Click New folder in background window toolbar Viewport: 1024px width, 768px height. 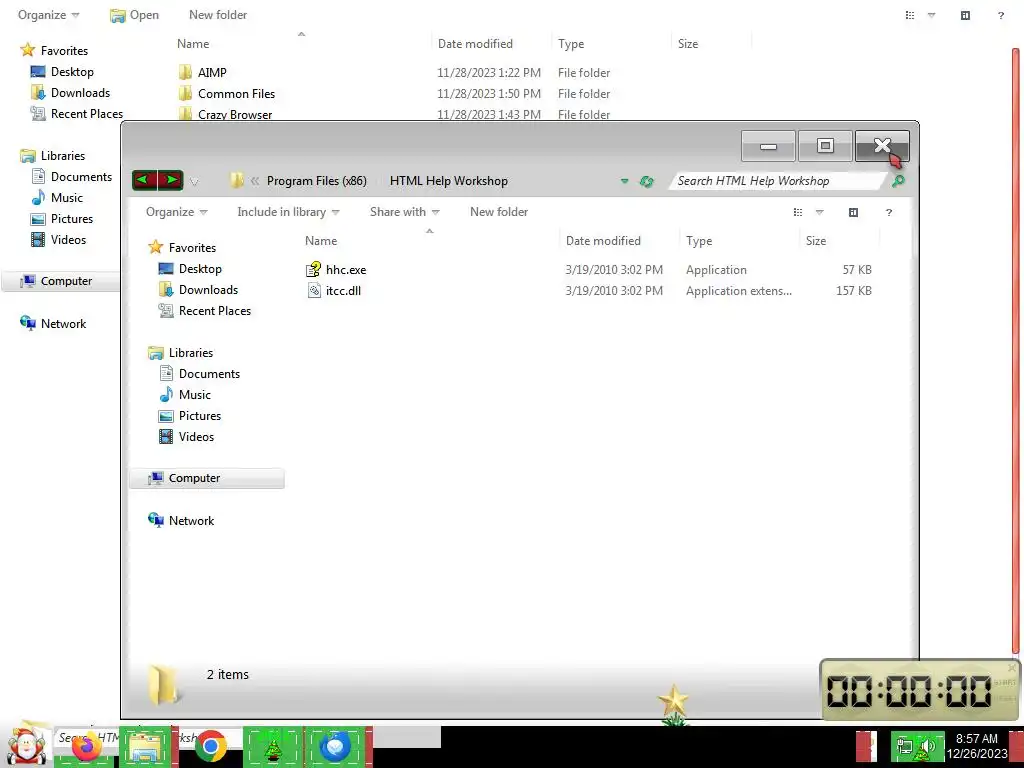point(218,14)
